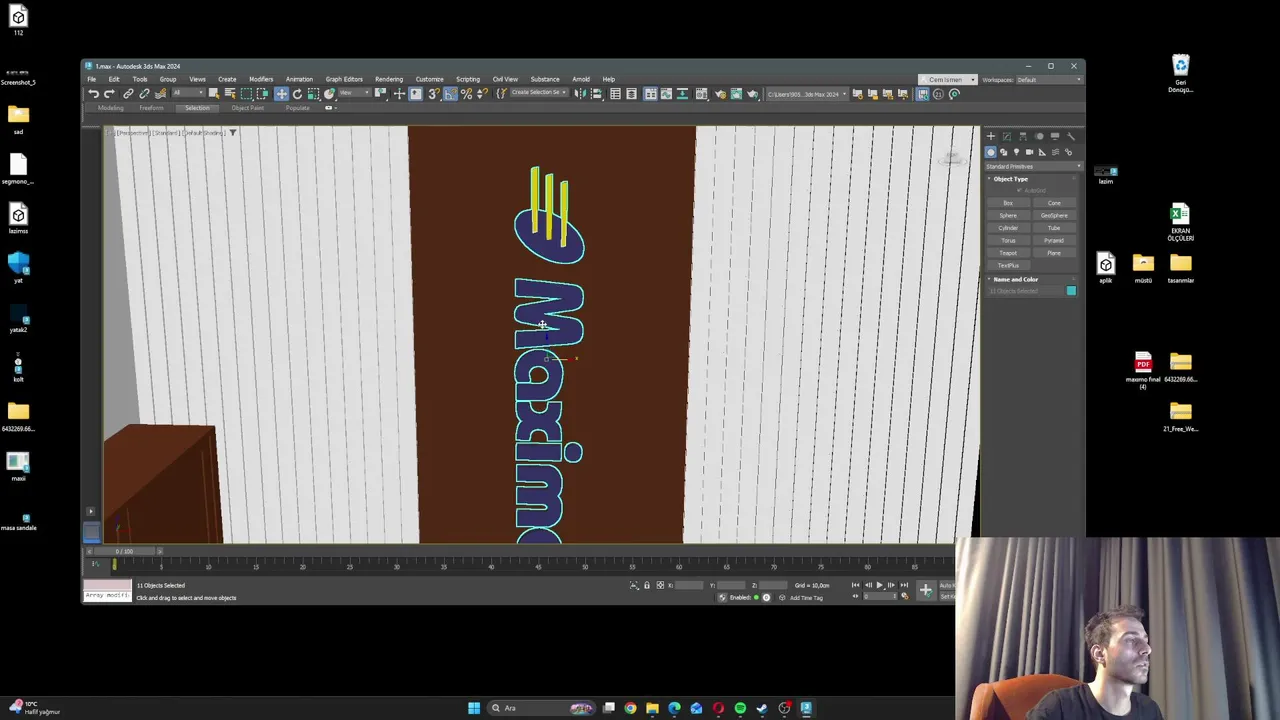Click the Undo arrow in 3ds Max toolbar
1280x720 pixels.
coord(93,94)
